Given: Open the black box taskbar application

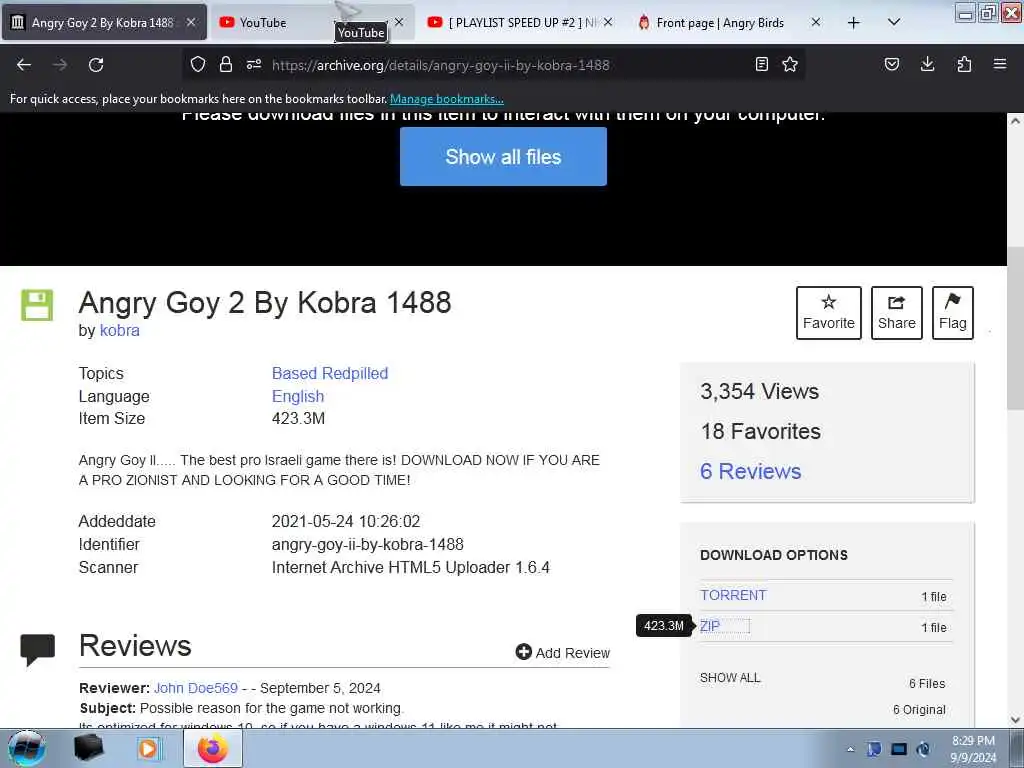Looking at the screenshot, I should click(x=88, y=748).
